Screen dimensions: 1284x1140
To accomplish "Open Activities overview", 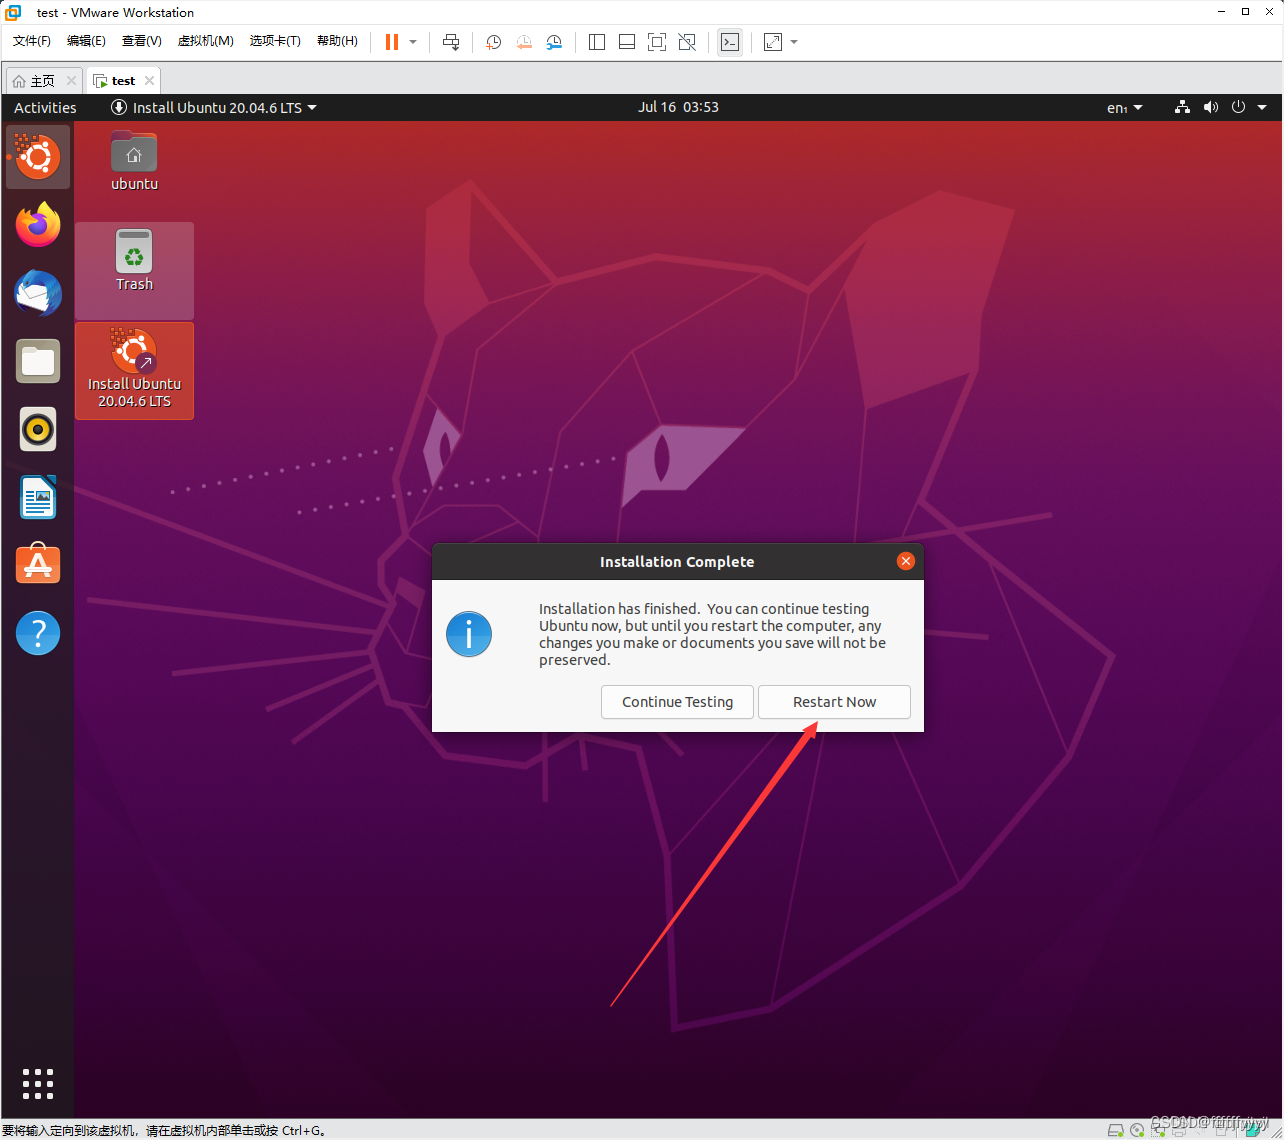I will coord(45,107).
